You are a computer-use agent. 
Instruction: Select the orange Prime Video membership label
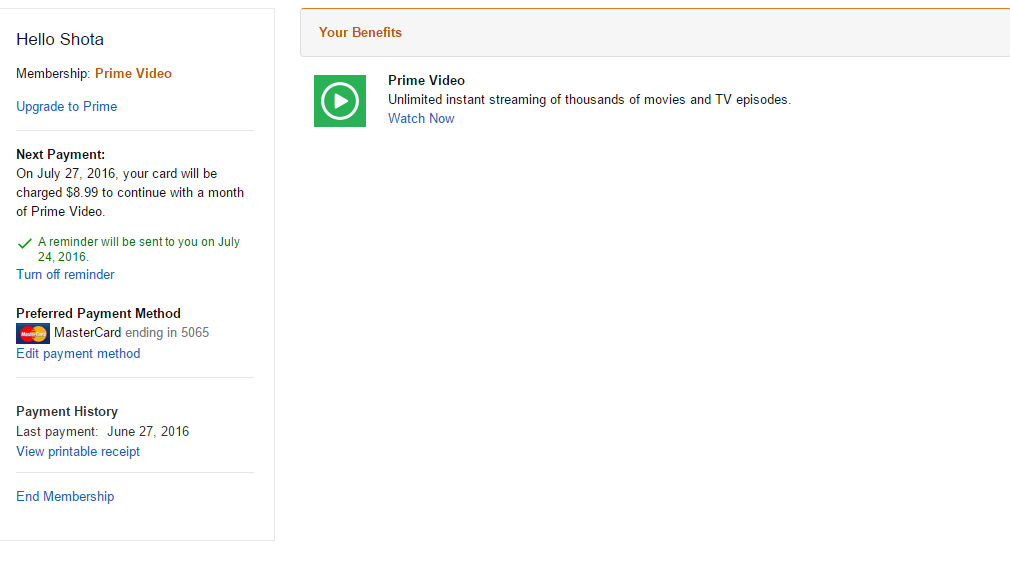(x=133, y=73)
